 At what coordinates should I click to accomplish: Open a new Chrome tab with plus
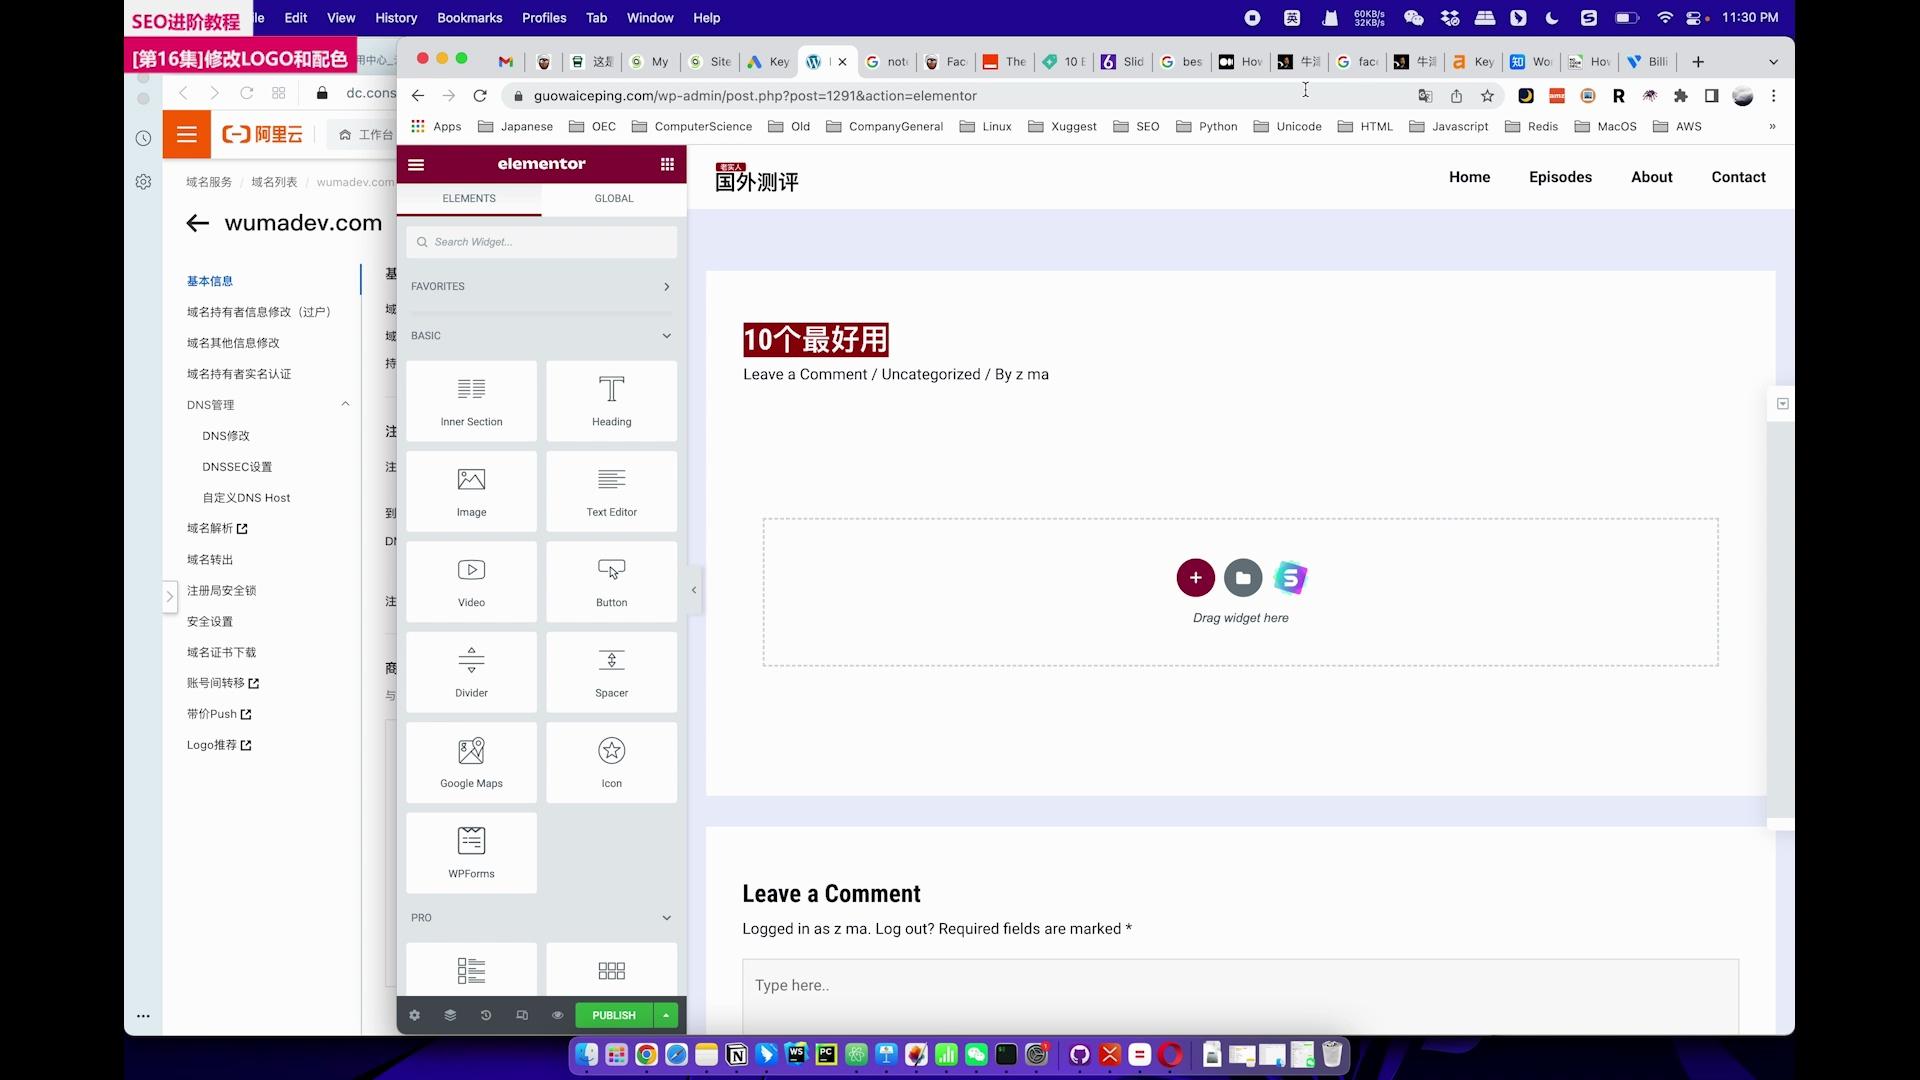click(1698, 62)
